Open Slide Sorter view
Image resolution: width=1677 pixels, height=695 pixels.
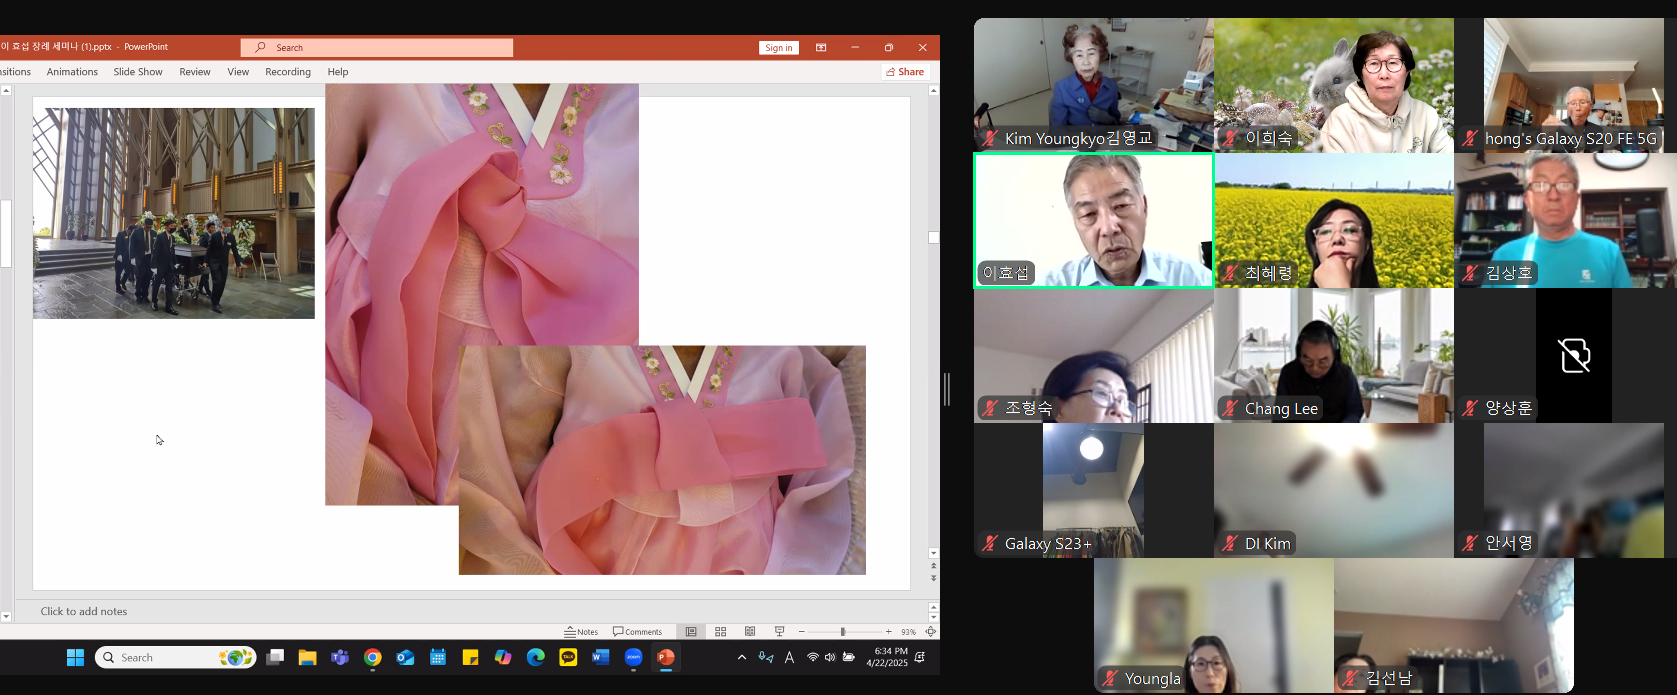720,632
